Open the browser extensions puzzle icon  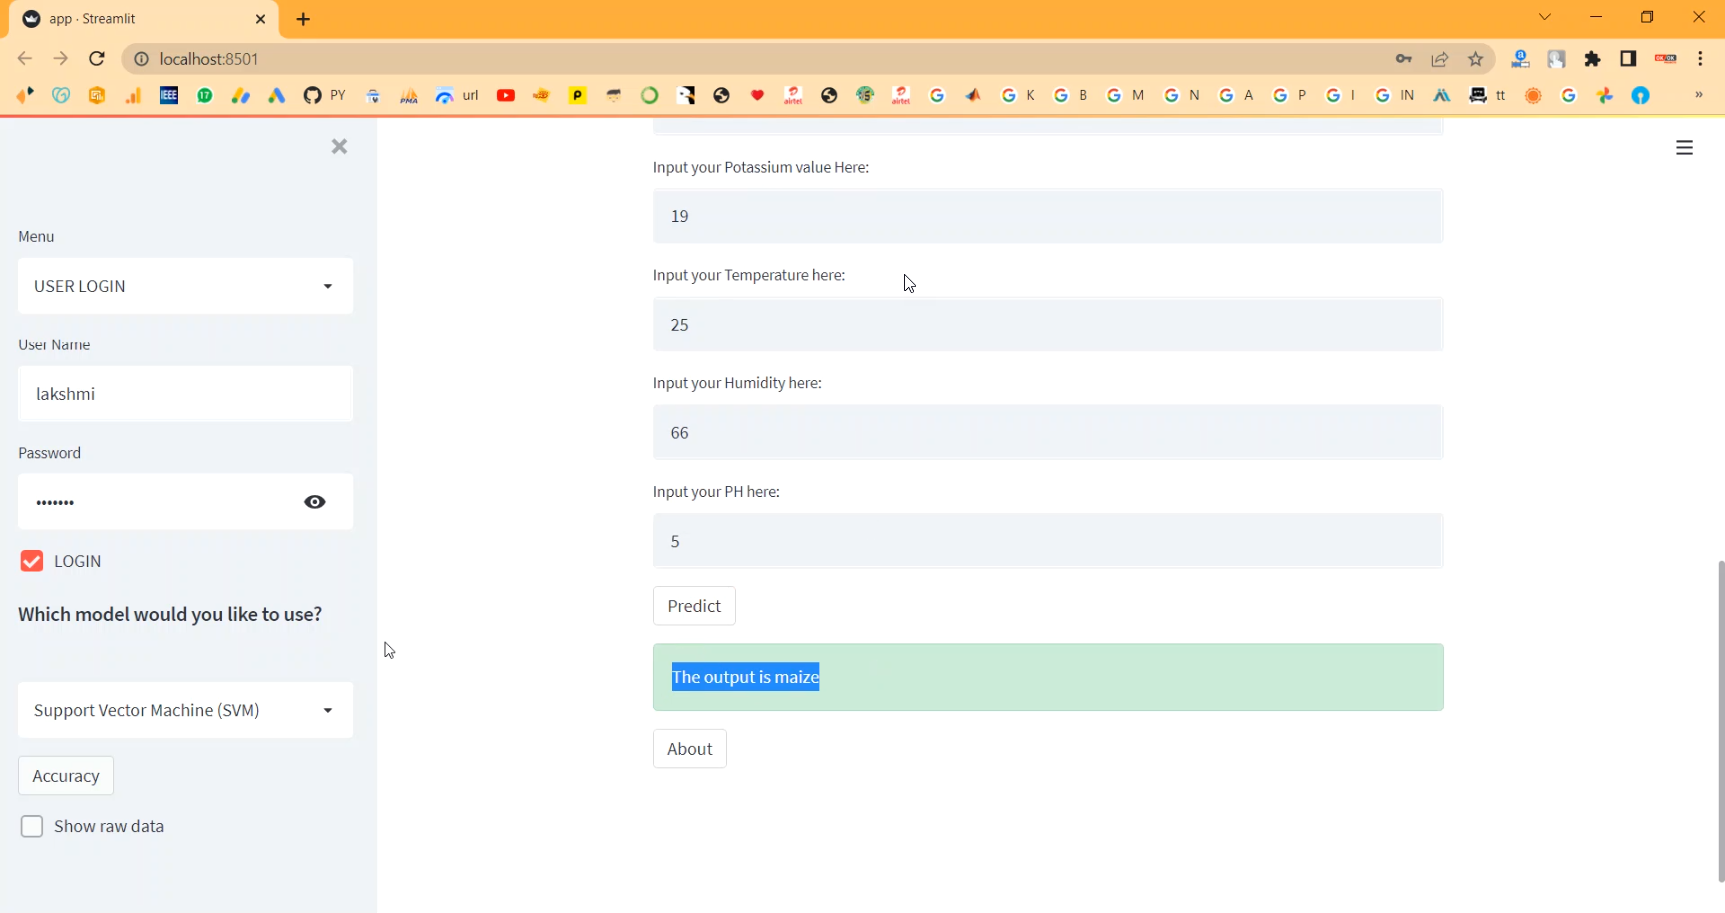pos(1593,59)
